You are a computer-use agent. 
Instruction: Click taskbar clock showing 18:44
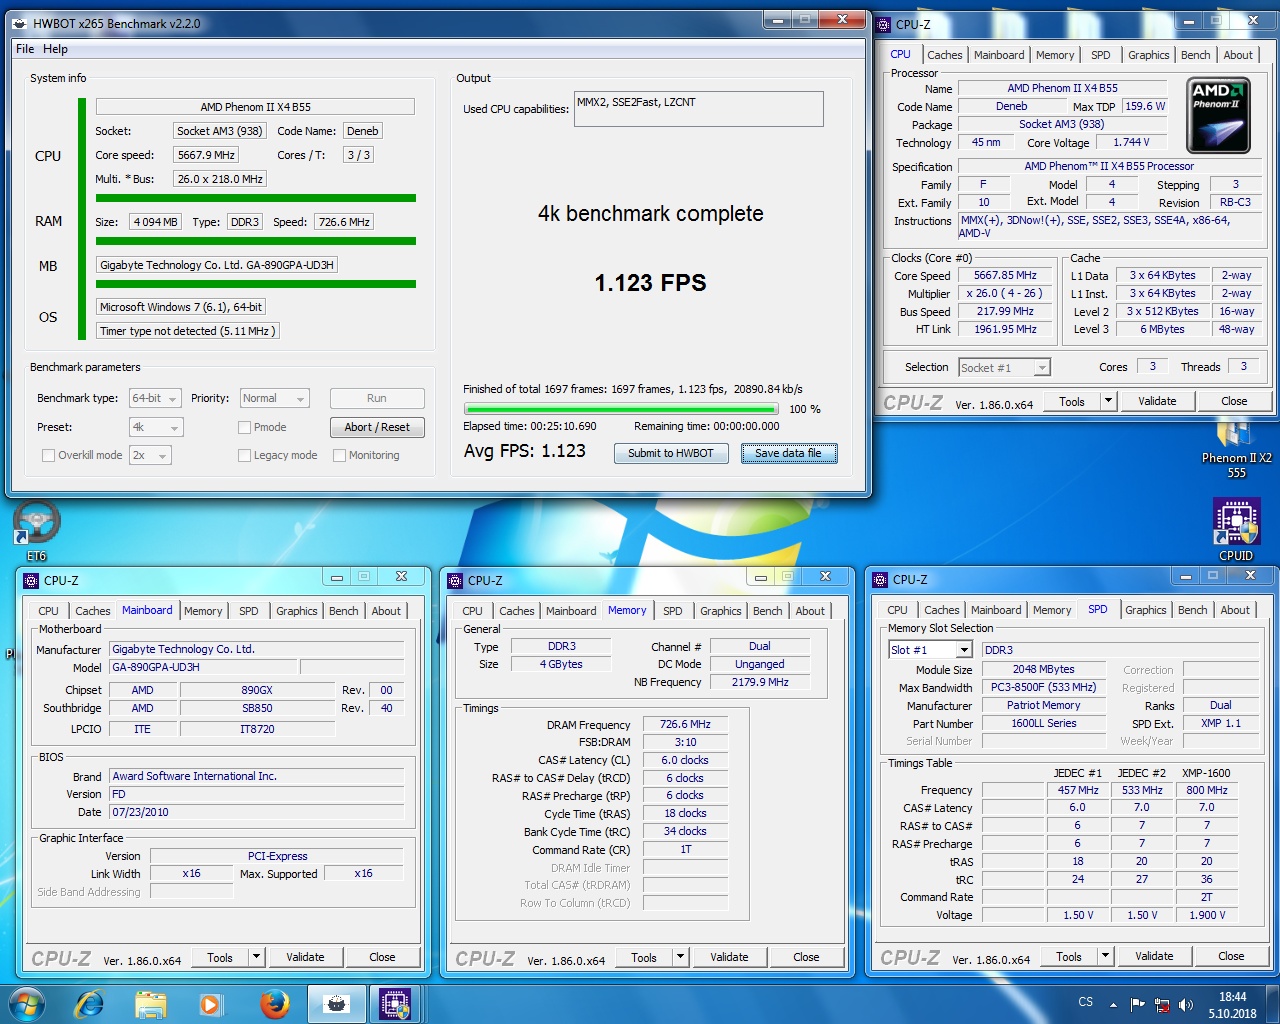tap(1232, 1005)
